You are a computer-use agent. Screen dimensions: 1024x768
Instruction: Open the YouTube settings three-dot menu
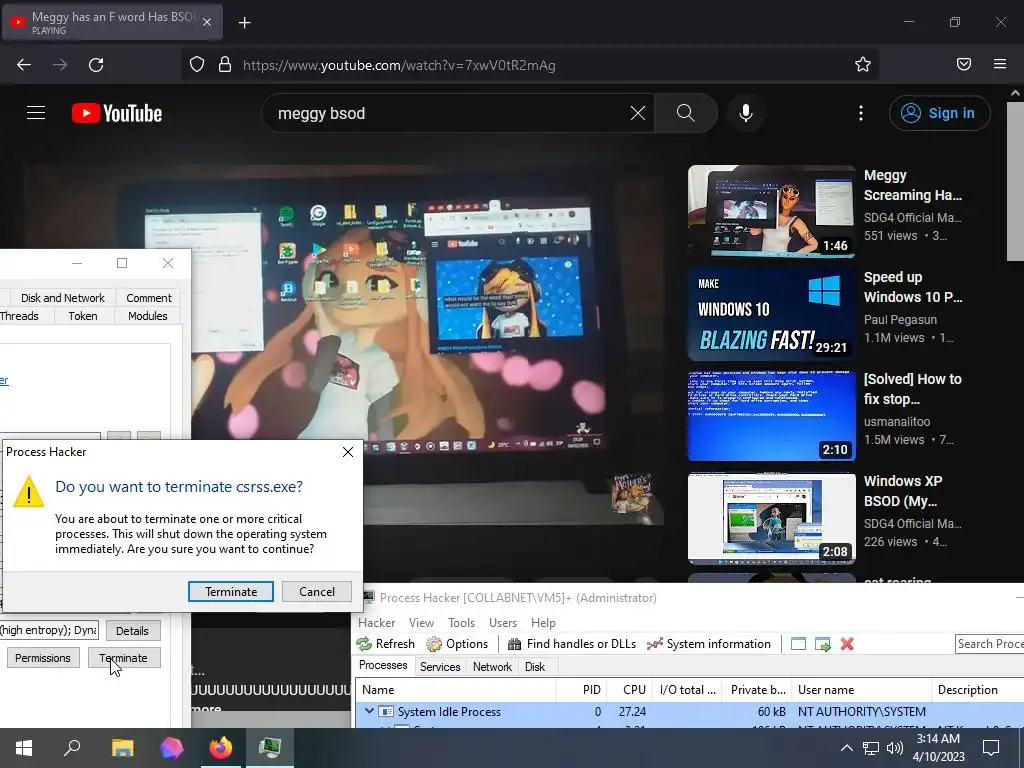(861, 113)
